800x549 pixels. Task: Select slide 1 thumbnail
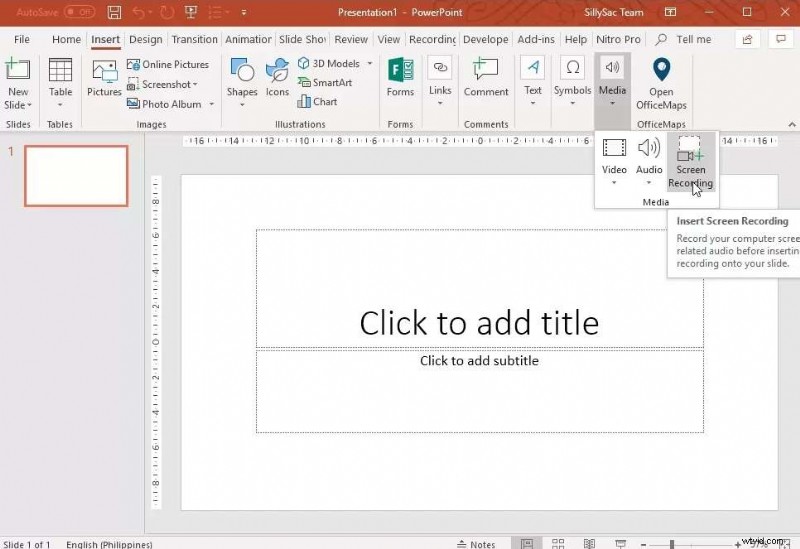click(x=76, y=176)
